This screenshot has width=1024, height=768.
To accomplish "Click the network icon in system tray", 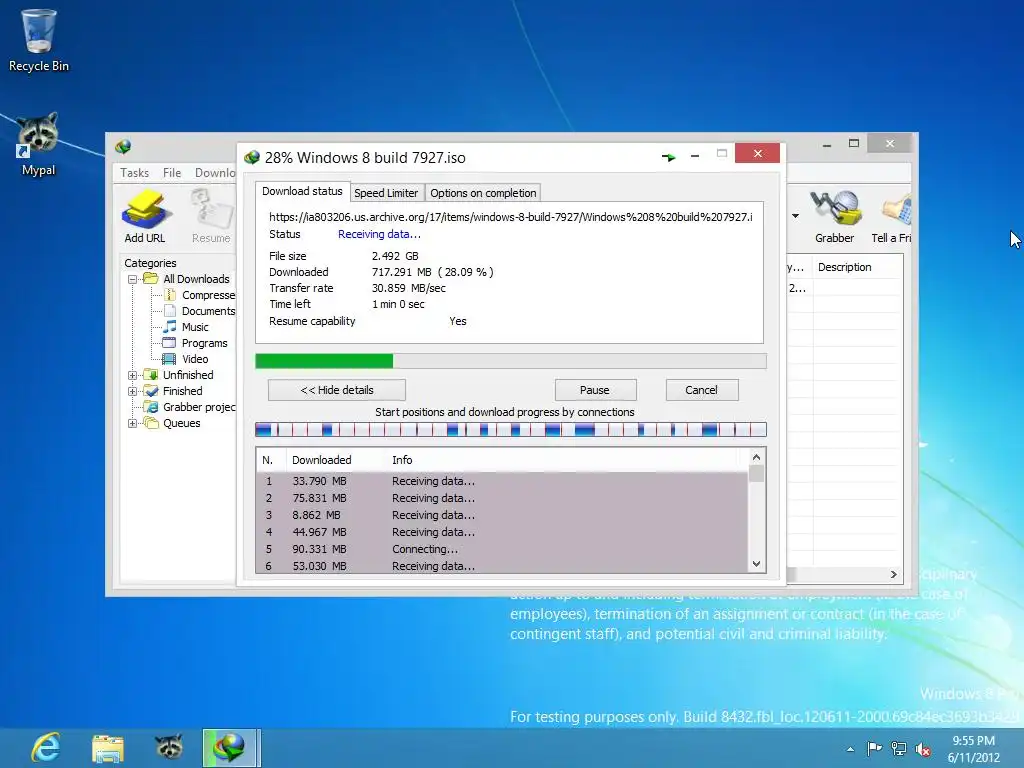I will (x=899, y=749).
